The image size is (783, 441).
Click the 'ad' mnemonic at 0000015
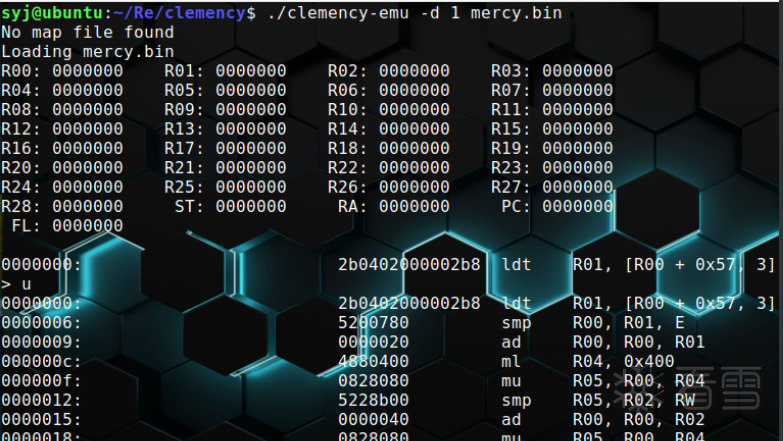tap(511, 420)
